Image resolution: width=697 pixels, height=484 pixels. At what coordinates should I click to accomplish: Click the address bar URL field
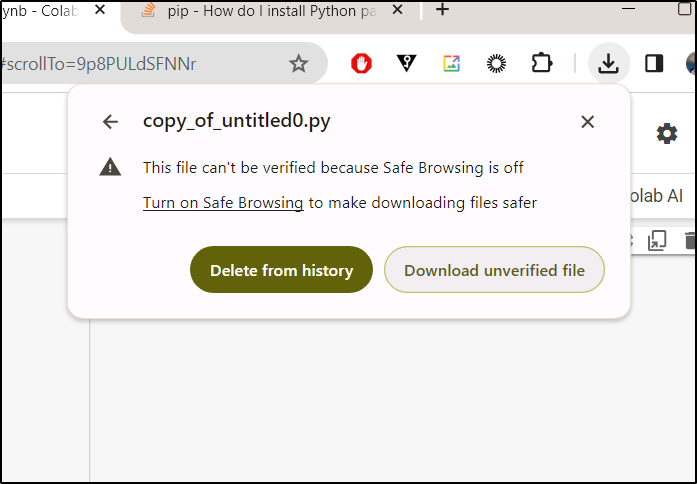140,64
